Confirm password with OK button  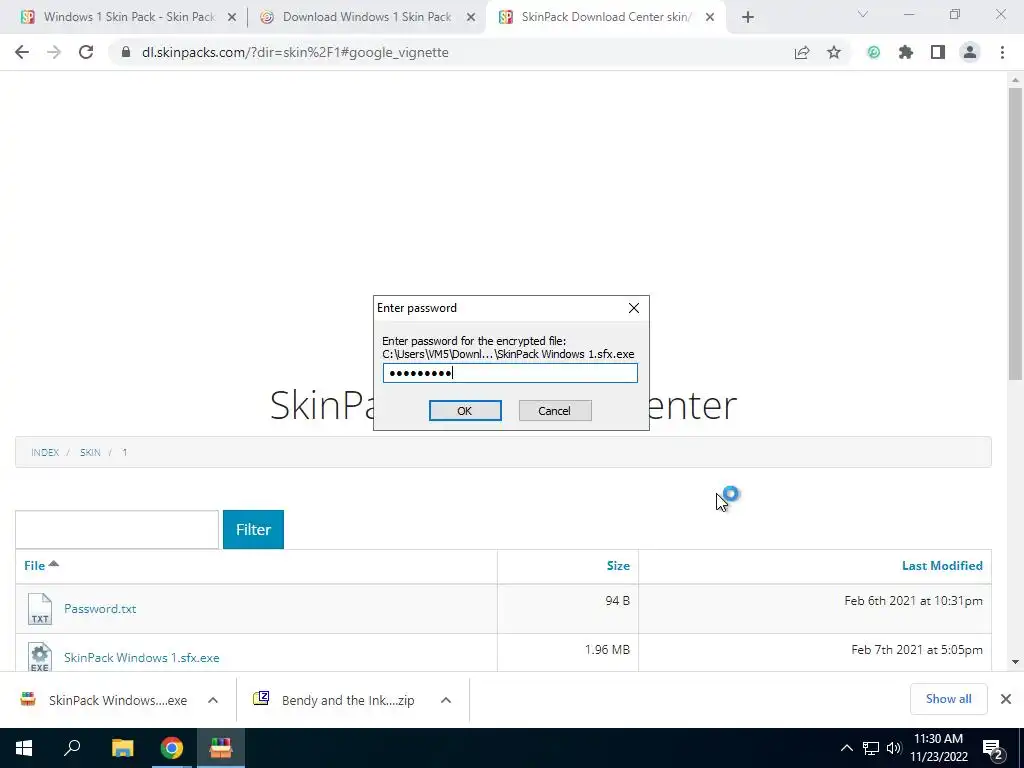(465, 411)
